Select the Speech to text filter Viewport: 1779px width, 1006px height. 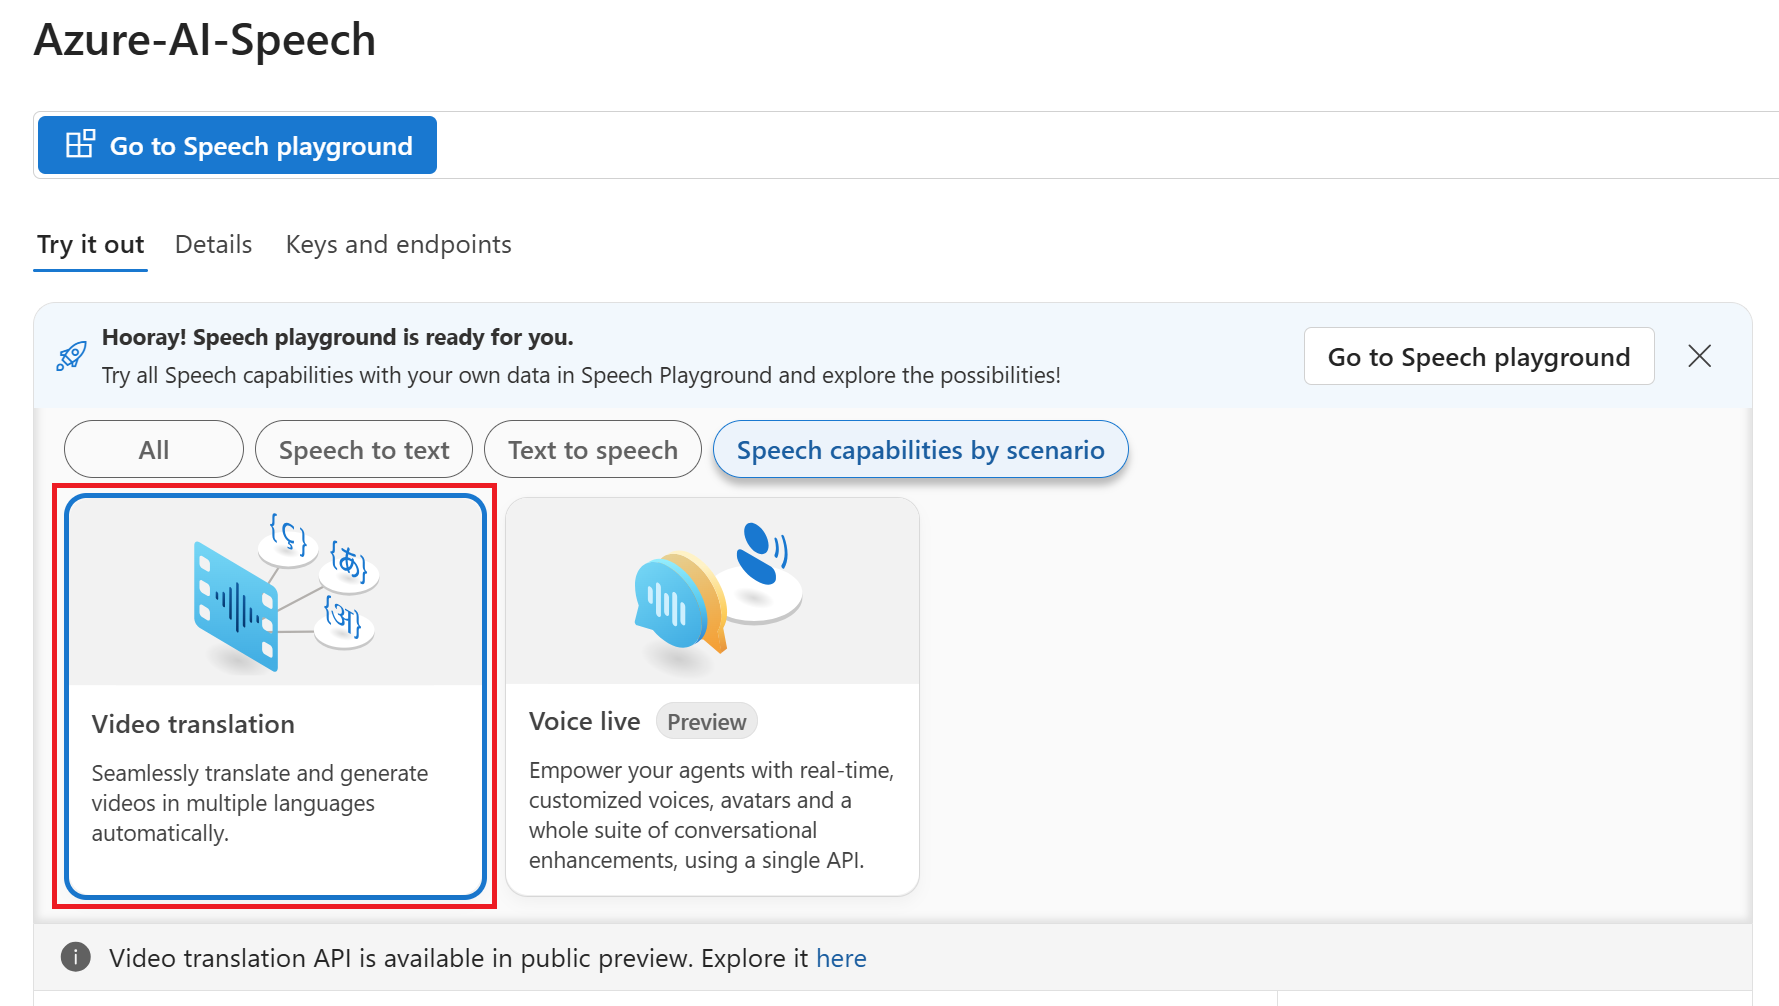(x=364, y=450)
